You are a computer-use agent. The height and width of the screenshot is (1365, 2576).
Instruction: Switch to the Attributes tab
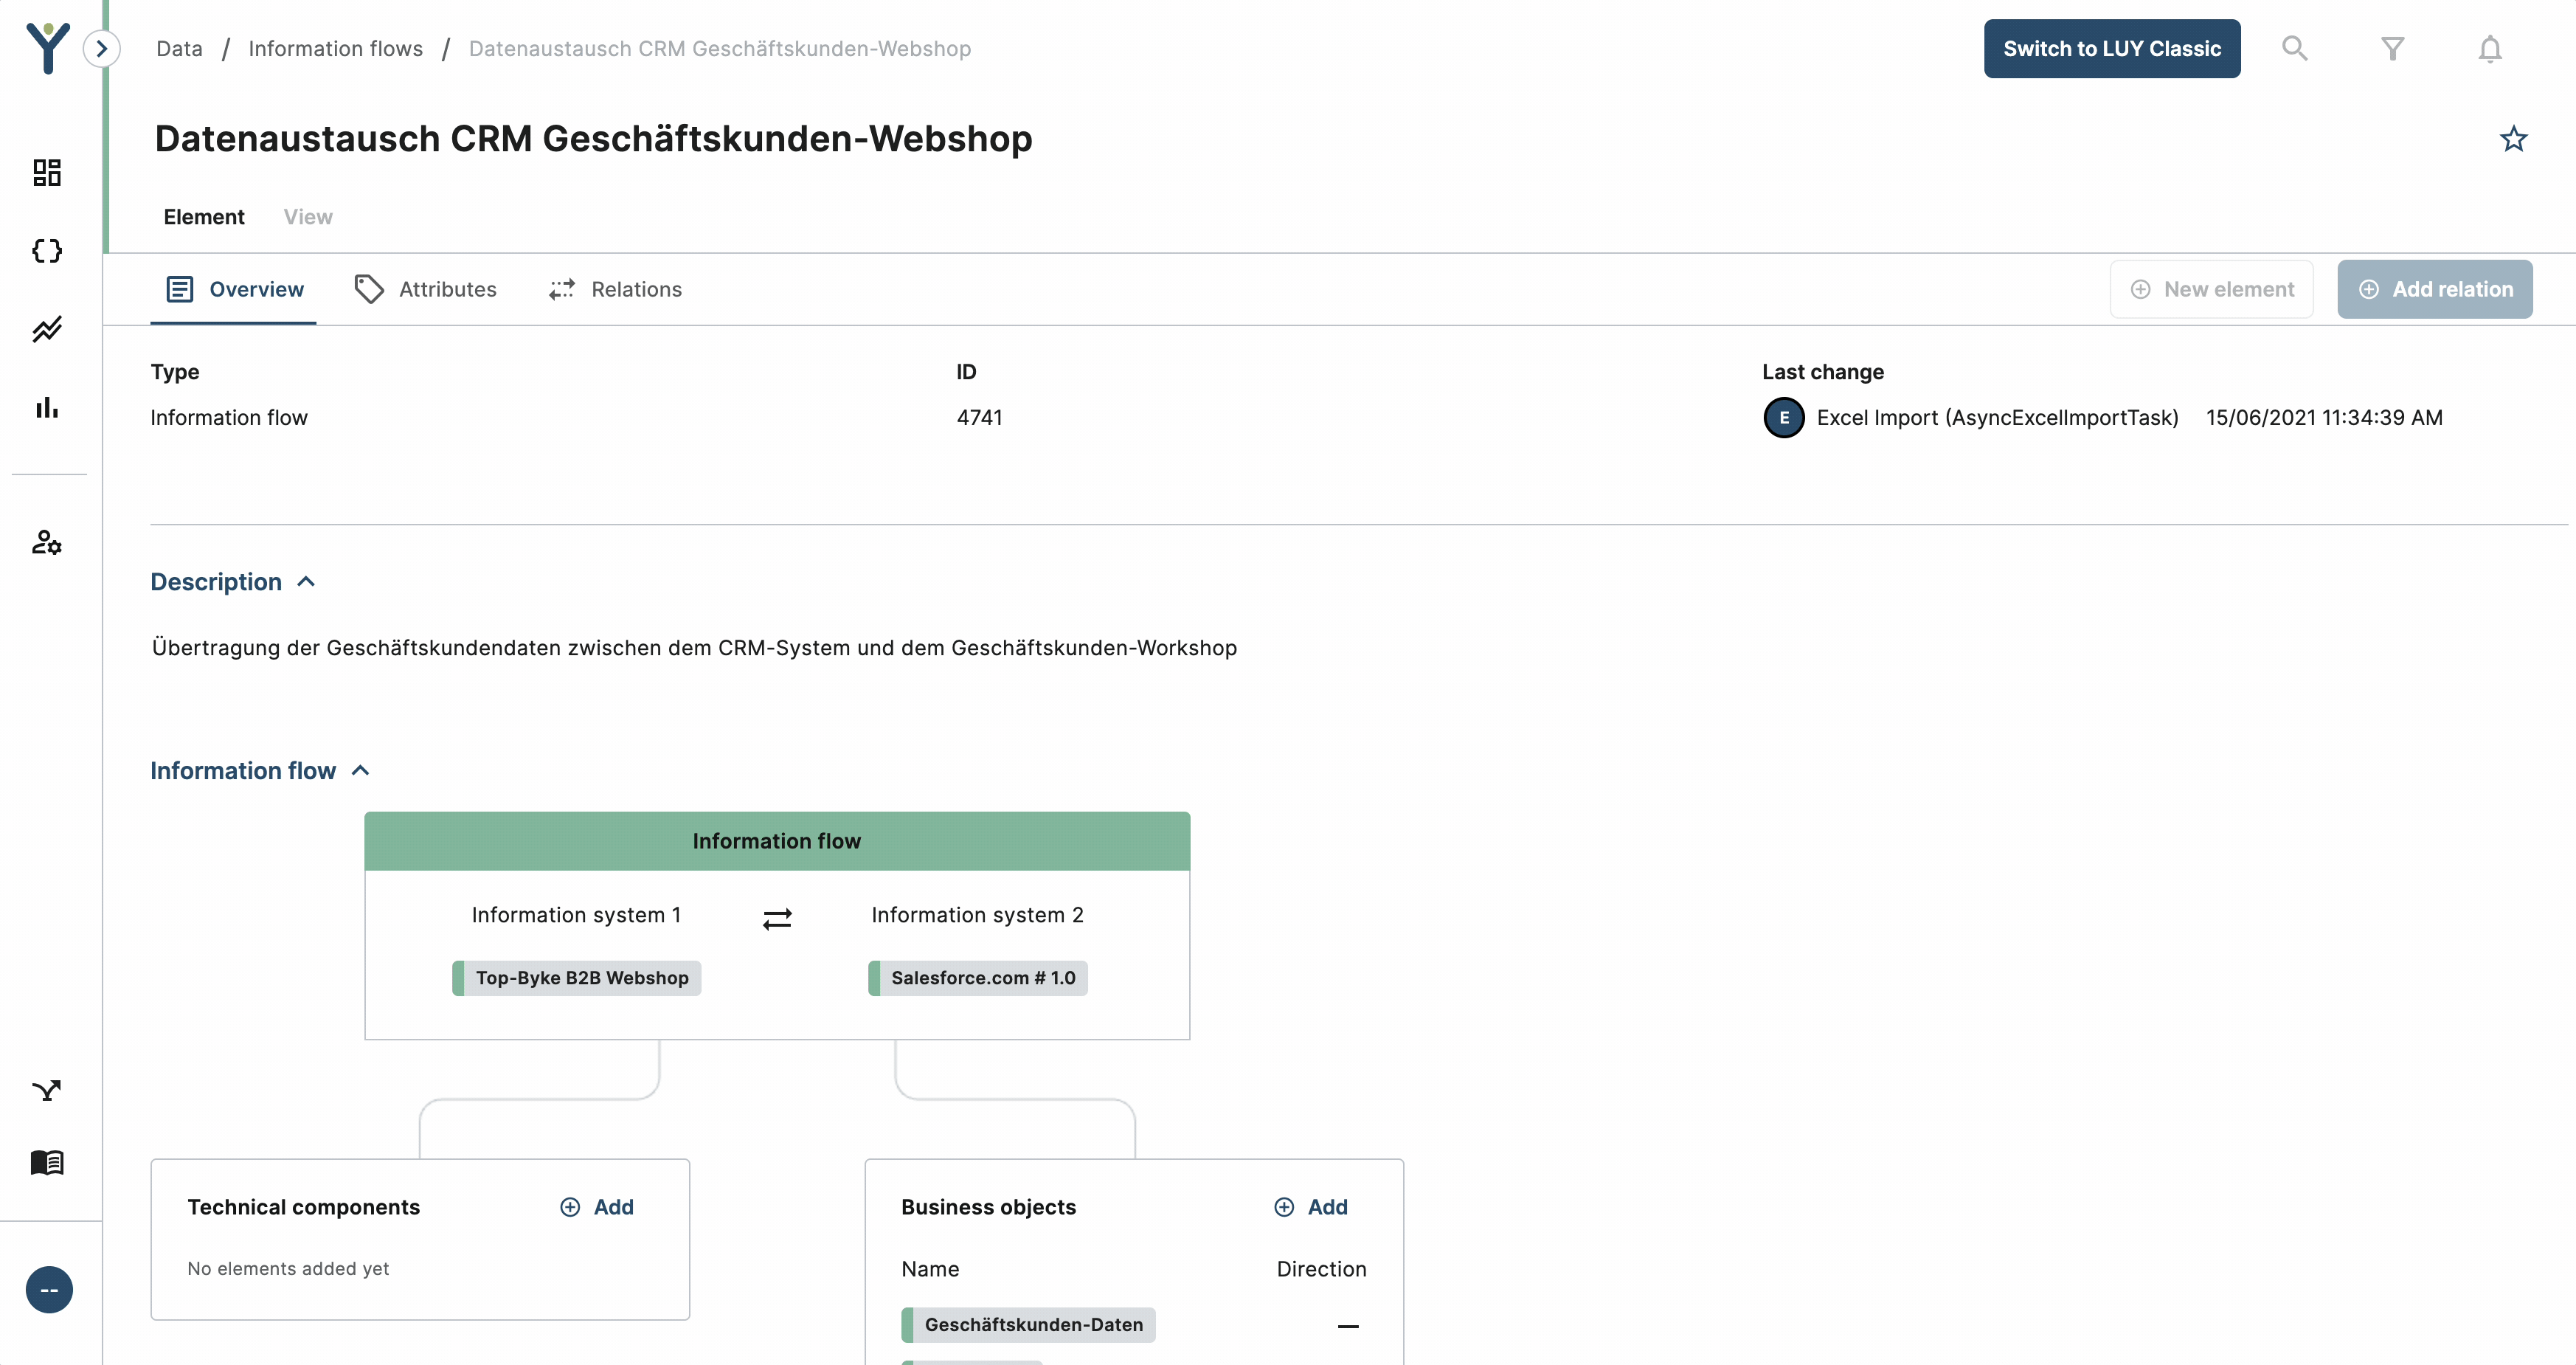coord(426,289)
